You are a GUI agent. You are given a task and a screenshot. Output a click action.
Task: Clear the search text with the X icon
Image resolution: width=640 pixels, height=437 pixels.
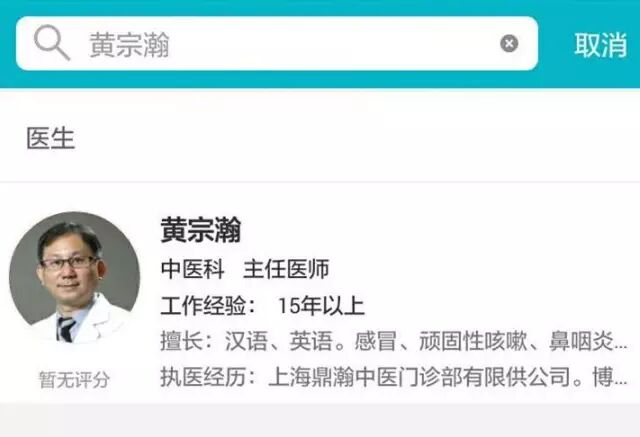coord(509,43)
